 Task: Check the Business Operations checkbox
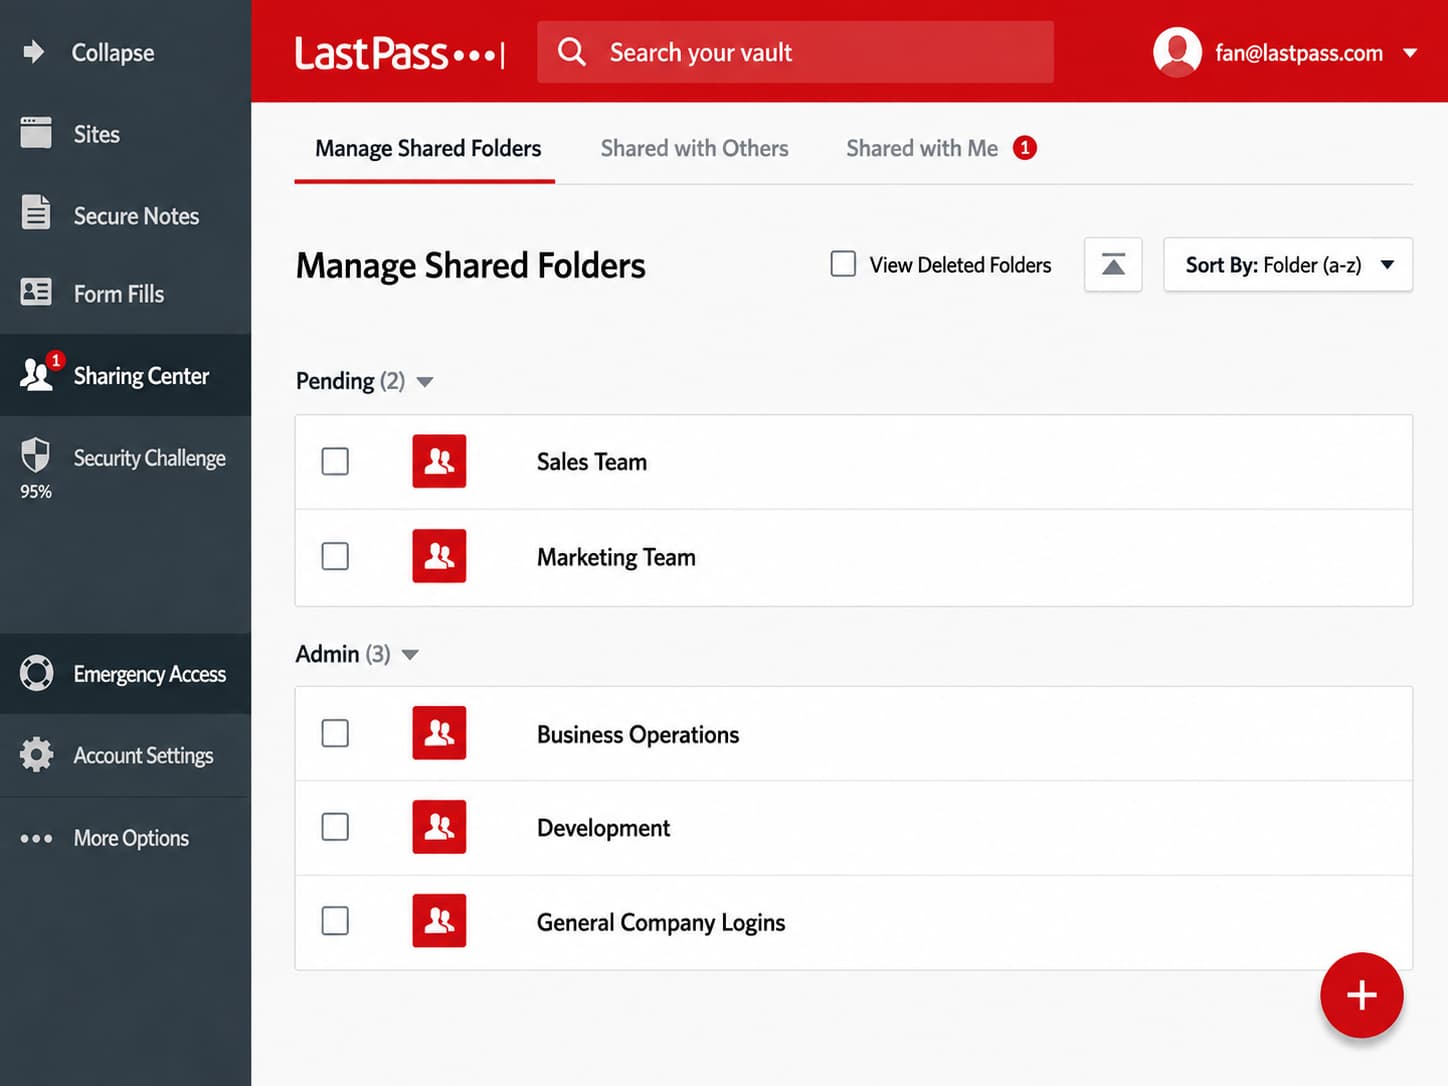click(335, 733)
